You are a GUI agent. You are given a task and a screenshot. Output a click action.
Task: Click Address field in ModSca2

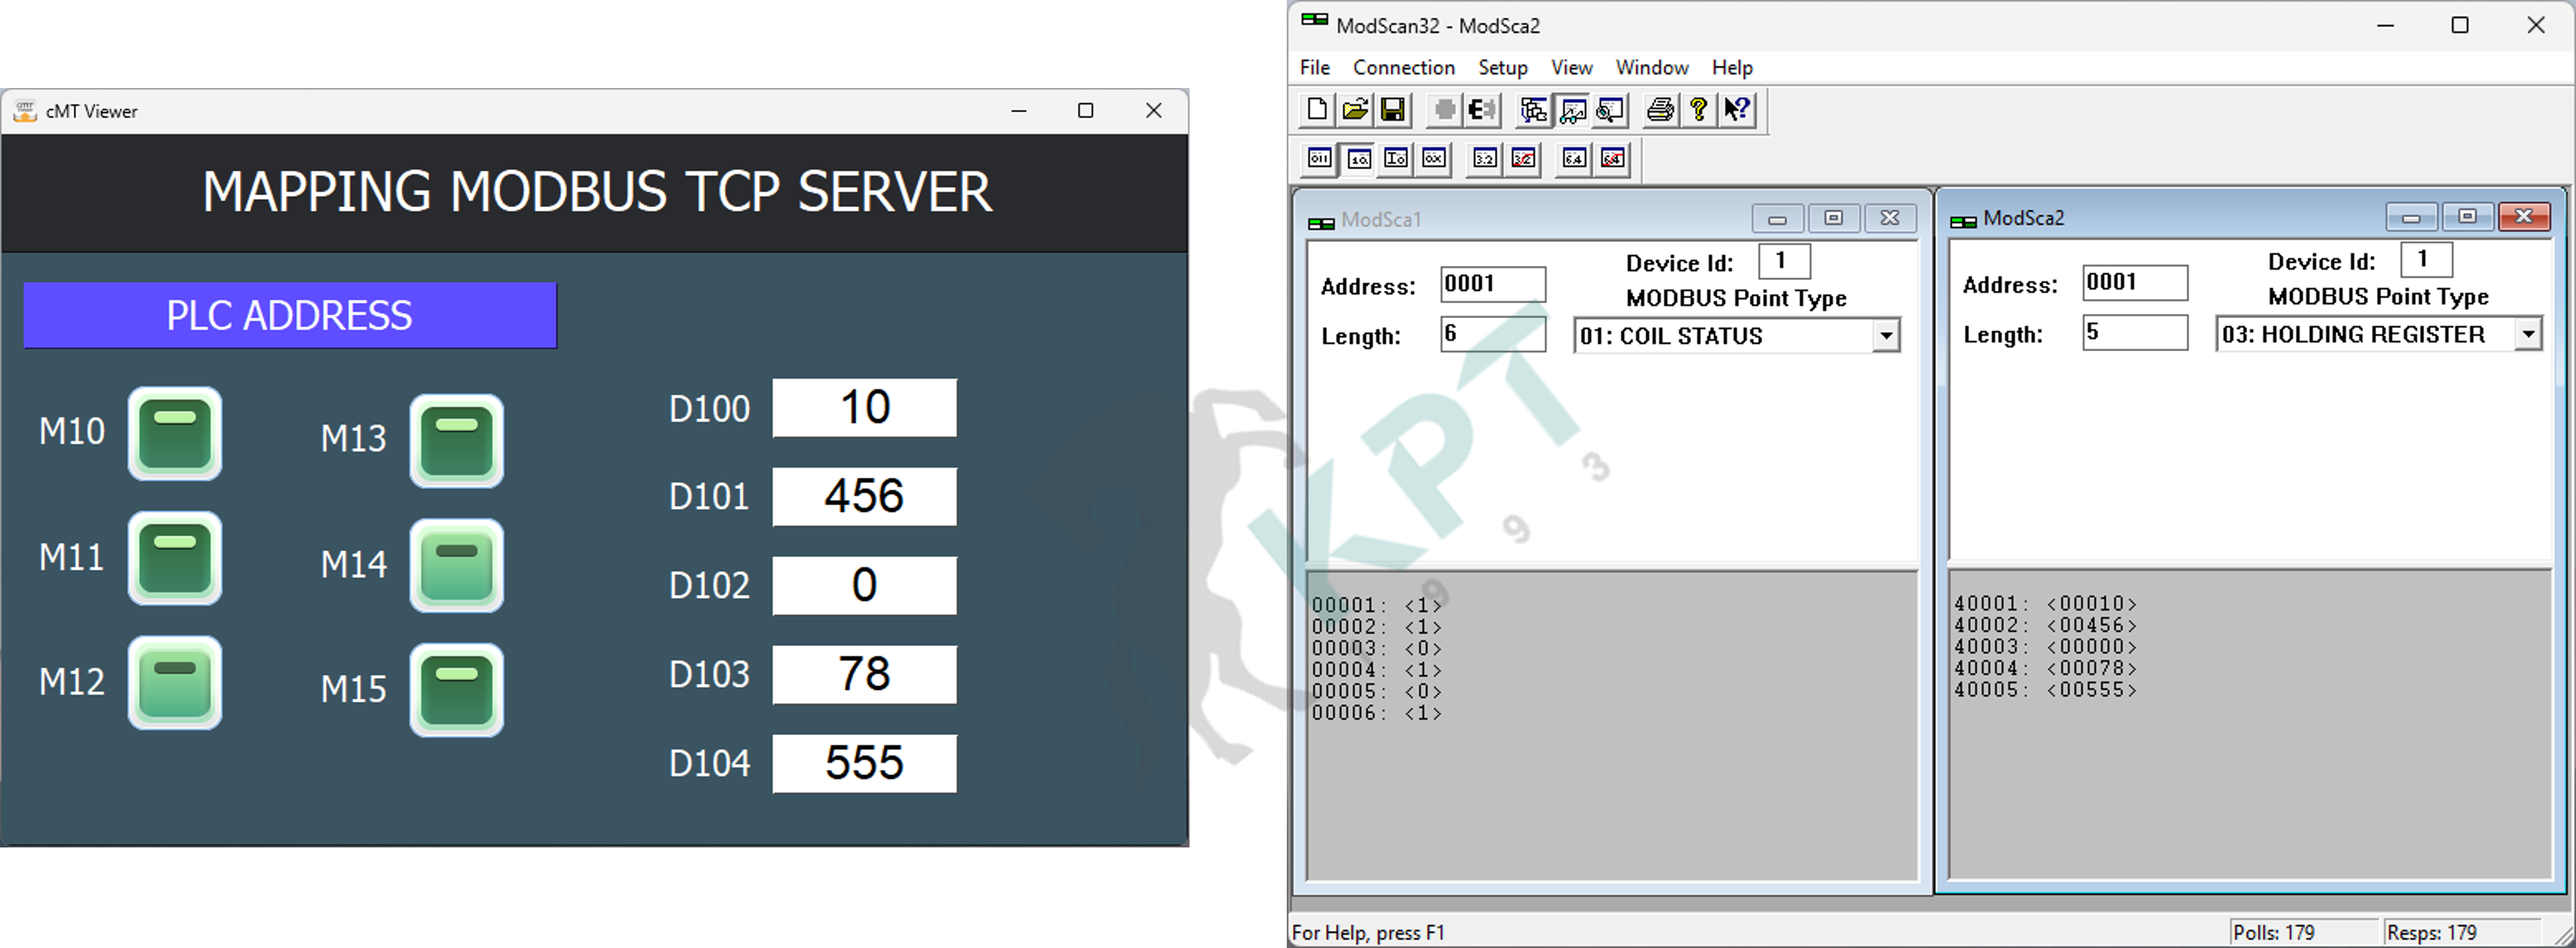point(2135,282)
